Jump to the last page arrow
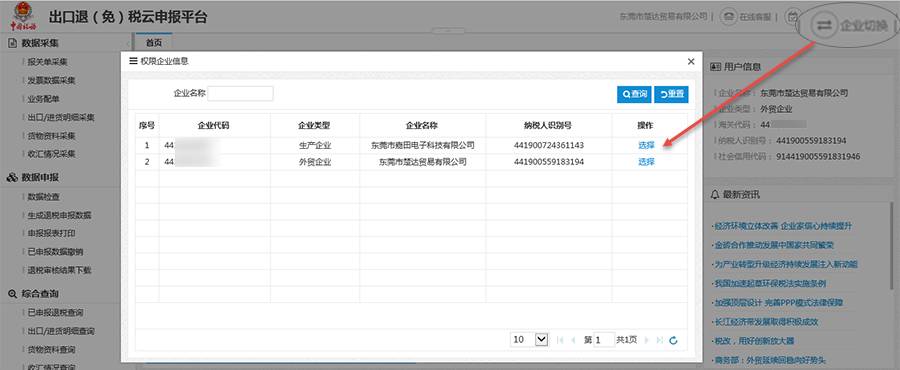Screen dimensions: 900x370 tap(660, 340)
